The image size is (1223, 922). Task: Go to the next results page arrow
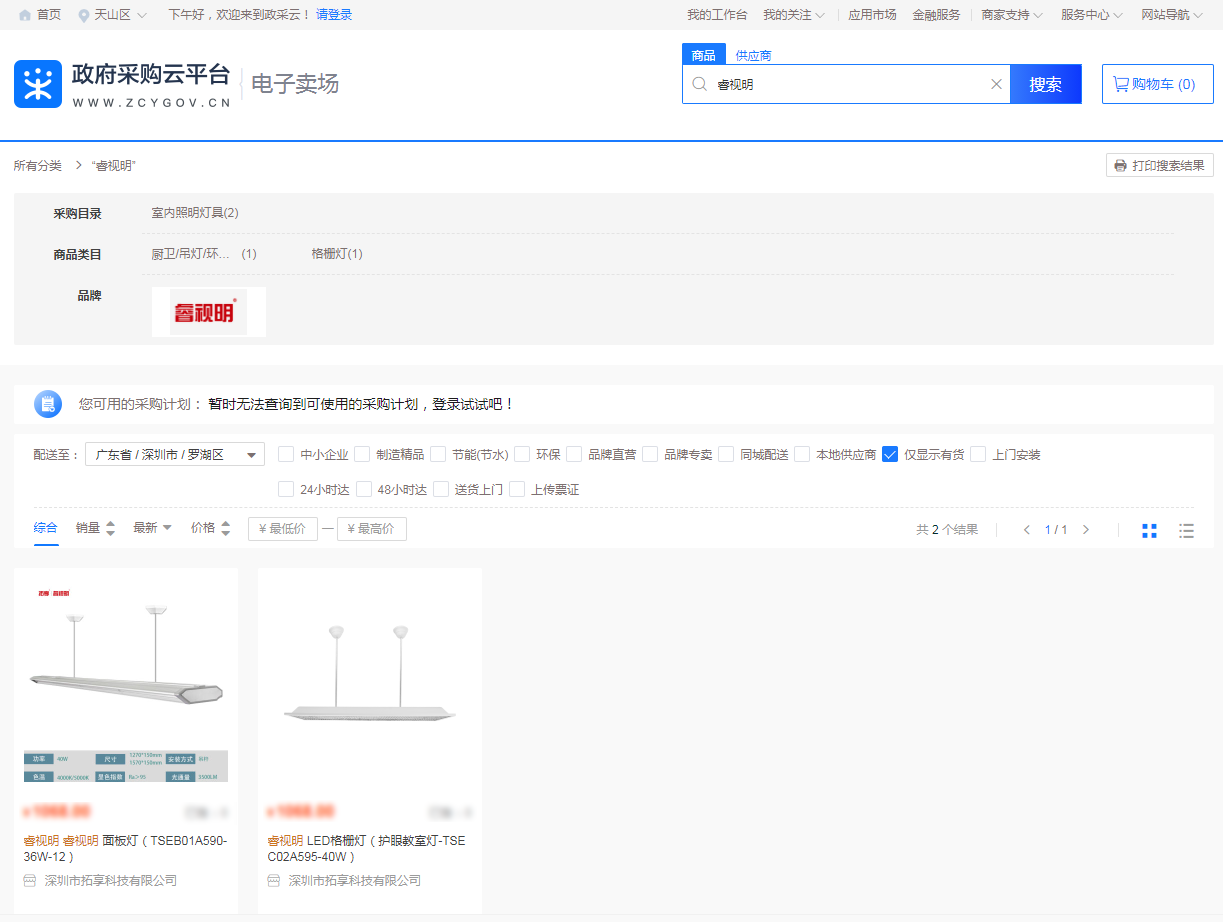click(1086, 530)
